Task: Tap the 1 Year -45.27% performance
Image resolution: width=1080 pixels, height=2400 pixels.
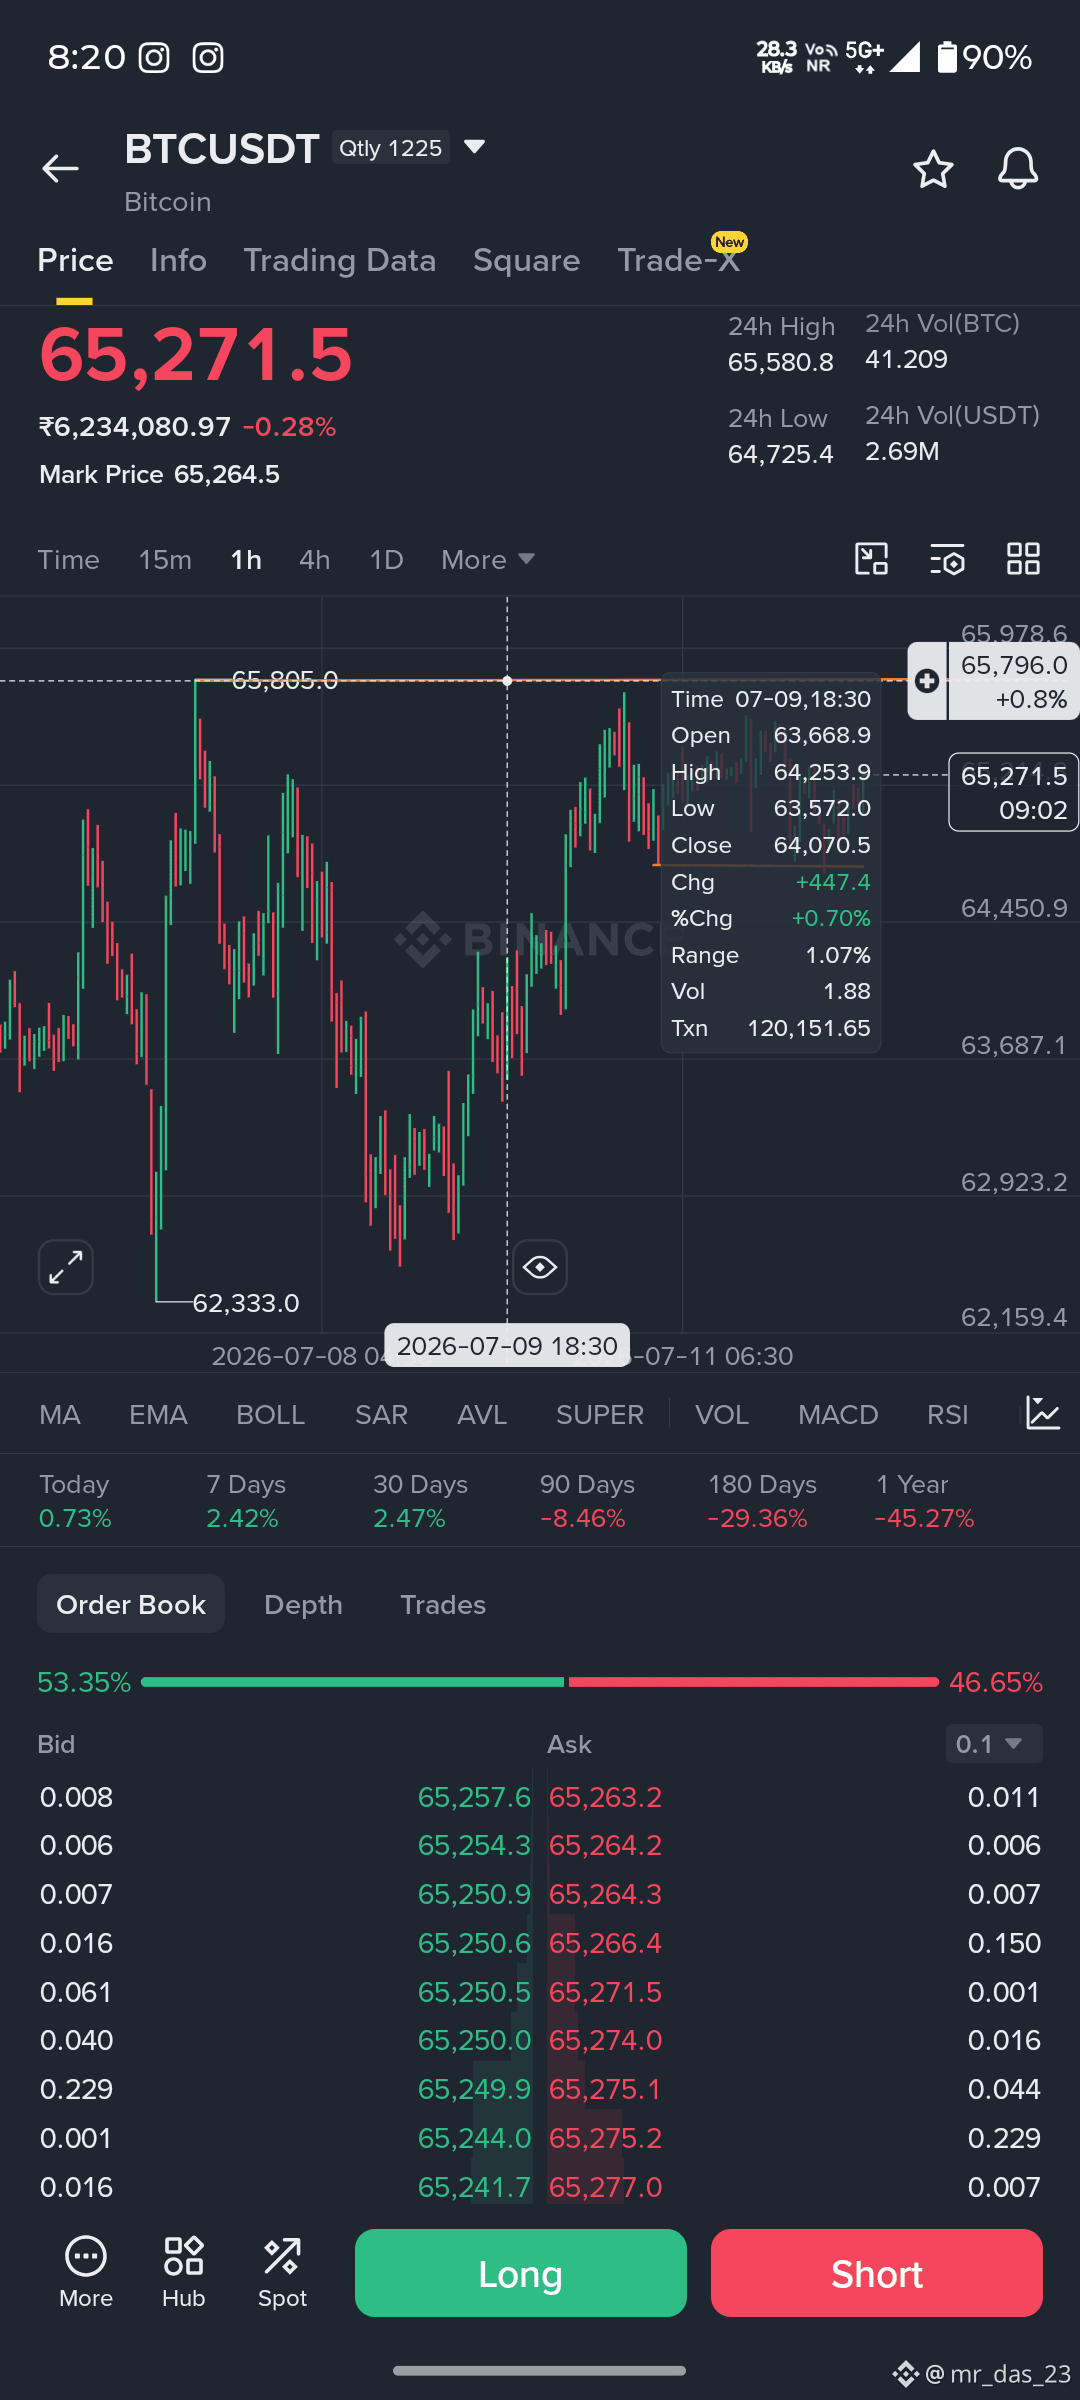Action: [x=924, y=1501]
